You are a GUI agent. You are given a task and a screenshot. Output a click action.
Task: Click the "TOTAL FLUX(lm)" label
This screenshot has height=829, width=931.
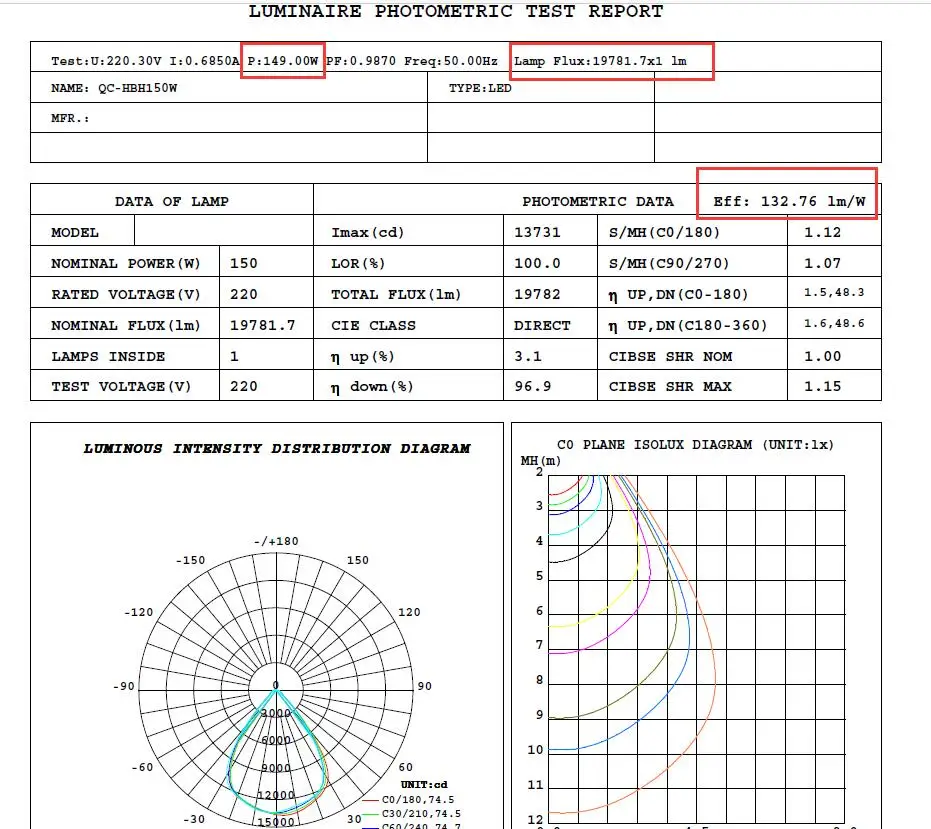pos(396,295)
